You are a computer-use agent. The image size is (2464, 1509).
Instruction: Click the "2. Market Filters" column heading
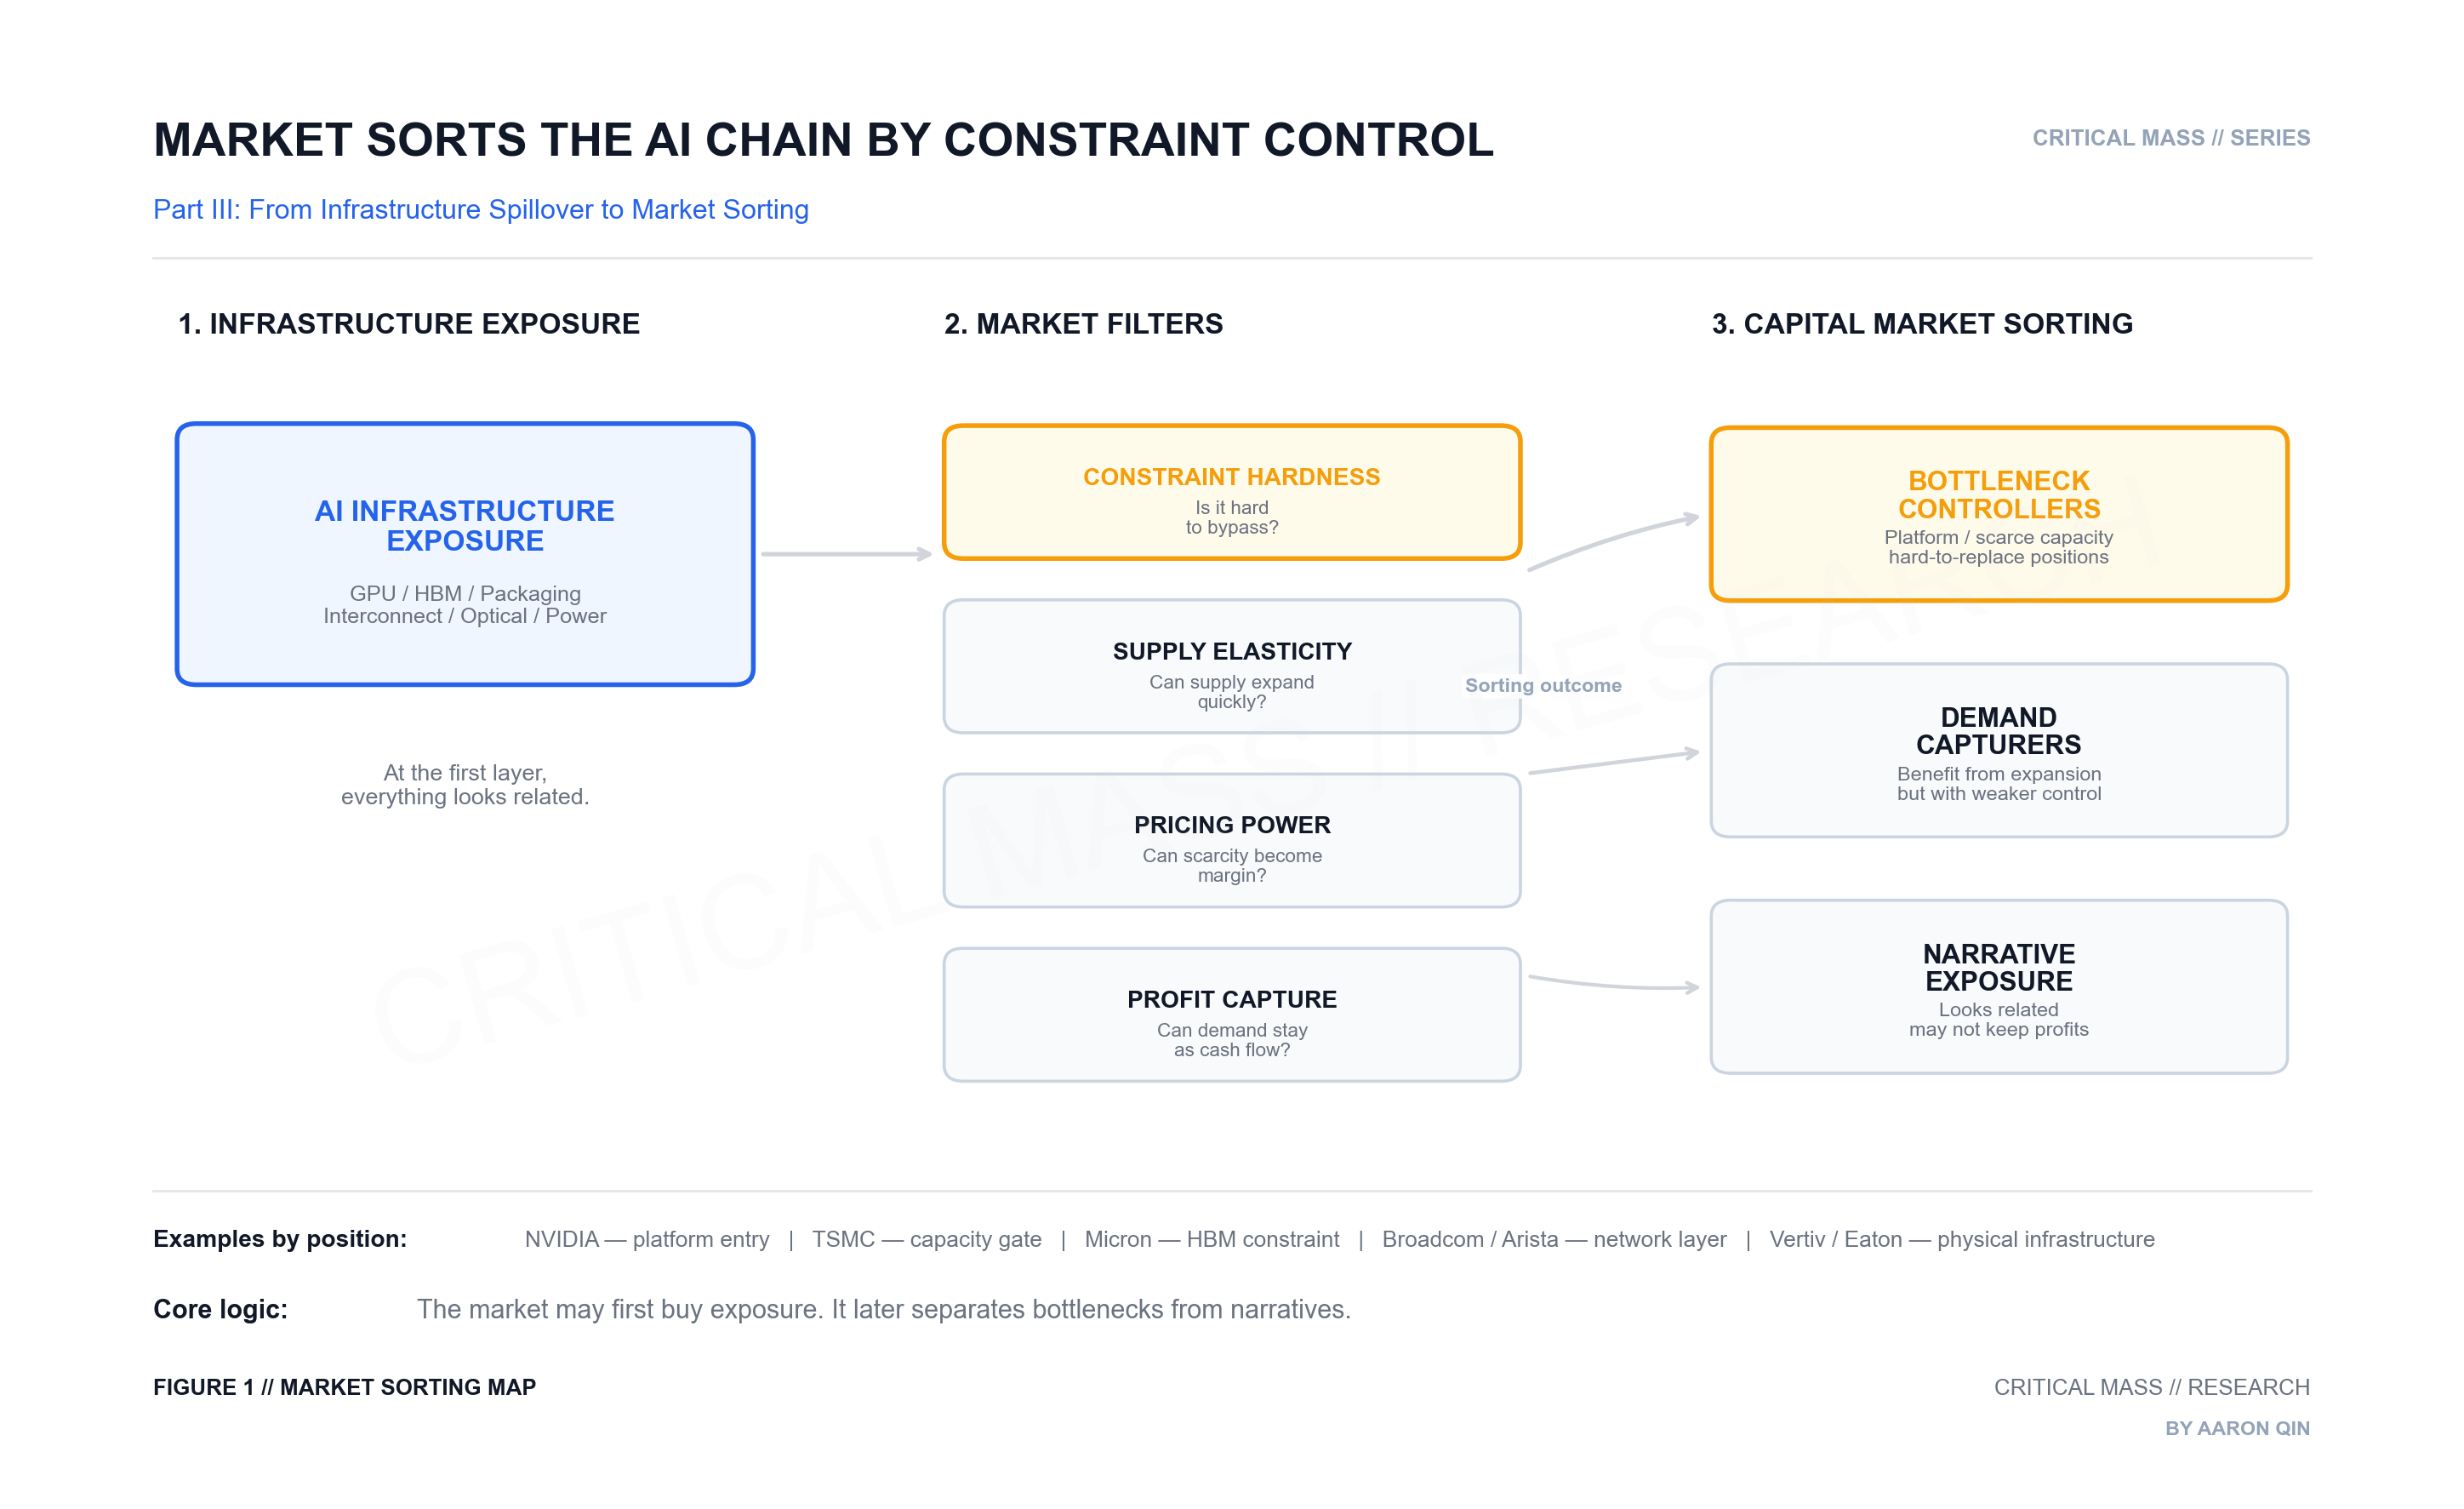click(1083, 324)
